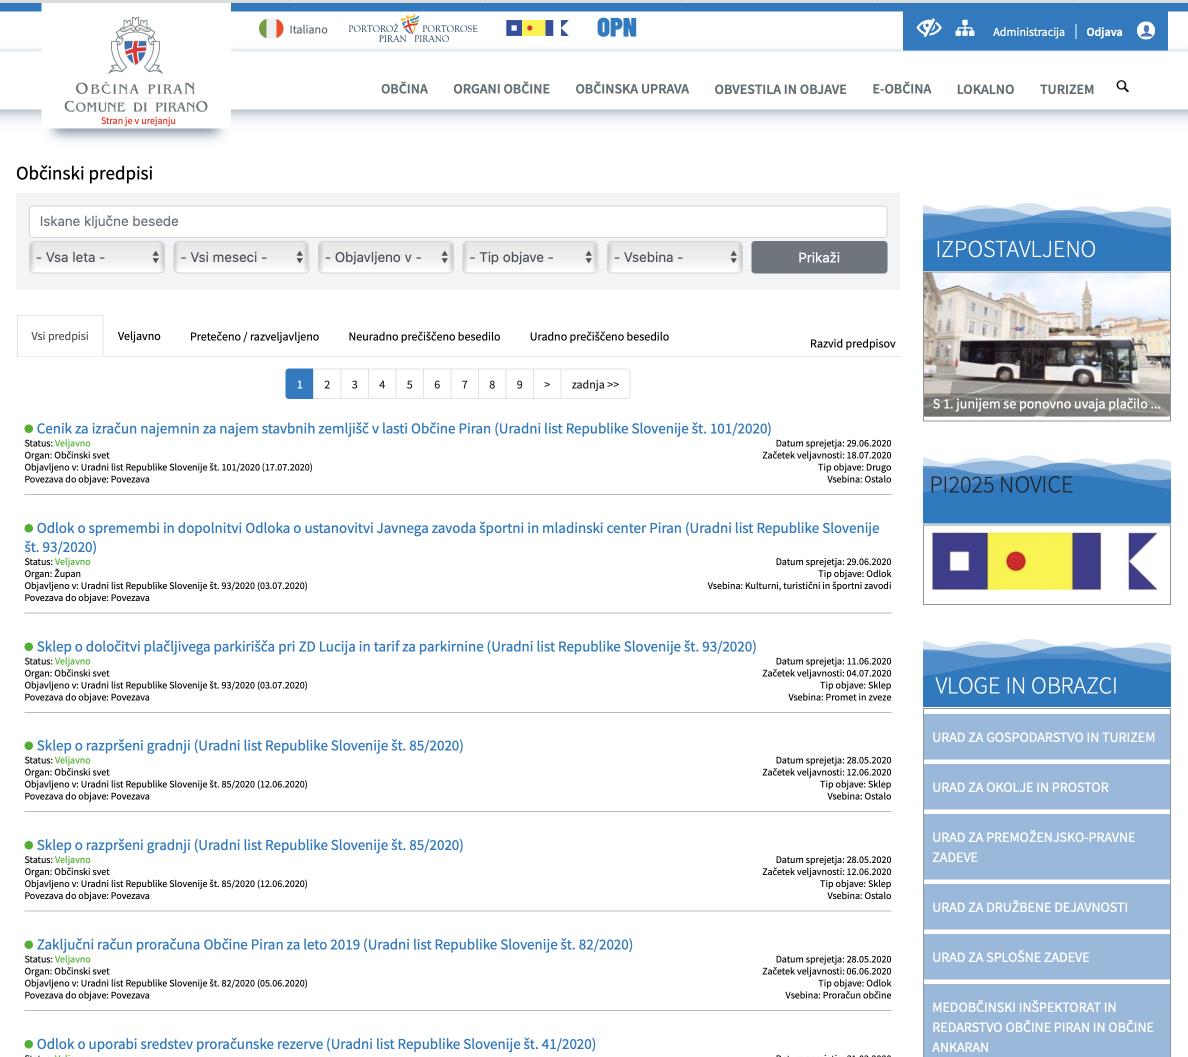Click the Prikaži button
Image resolution: width=1188 pixels, height=1057 pixels.
[819, 257]
